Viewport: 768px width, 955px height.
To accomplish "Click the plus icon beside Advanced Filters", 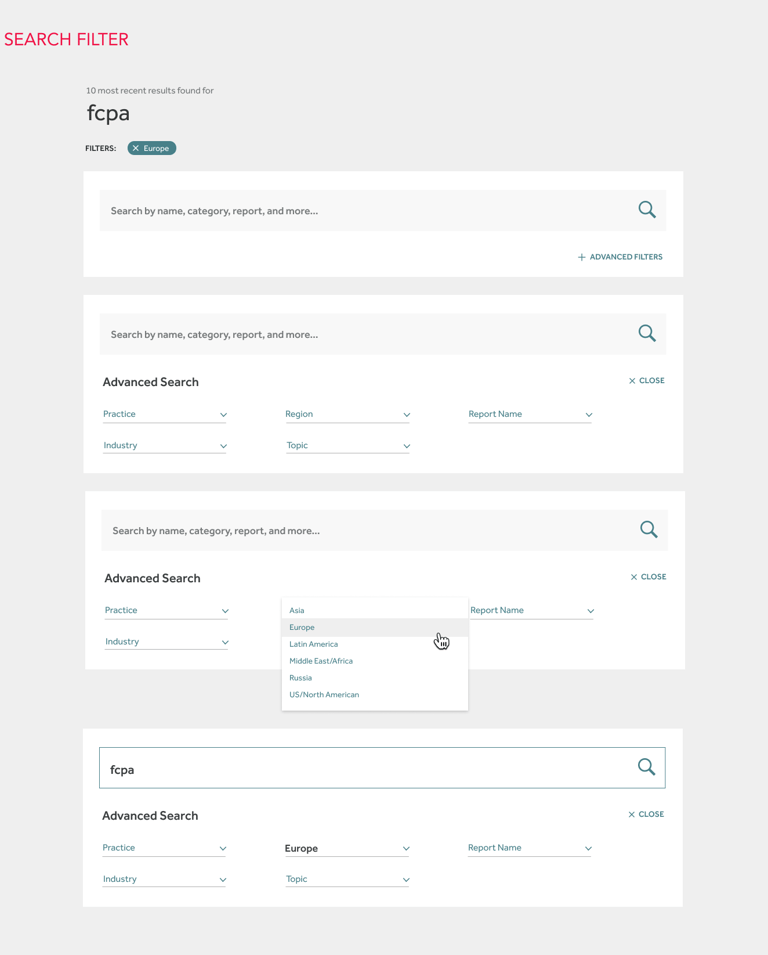I will (x=581, y=257).
